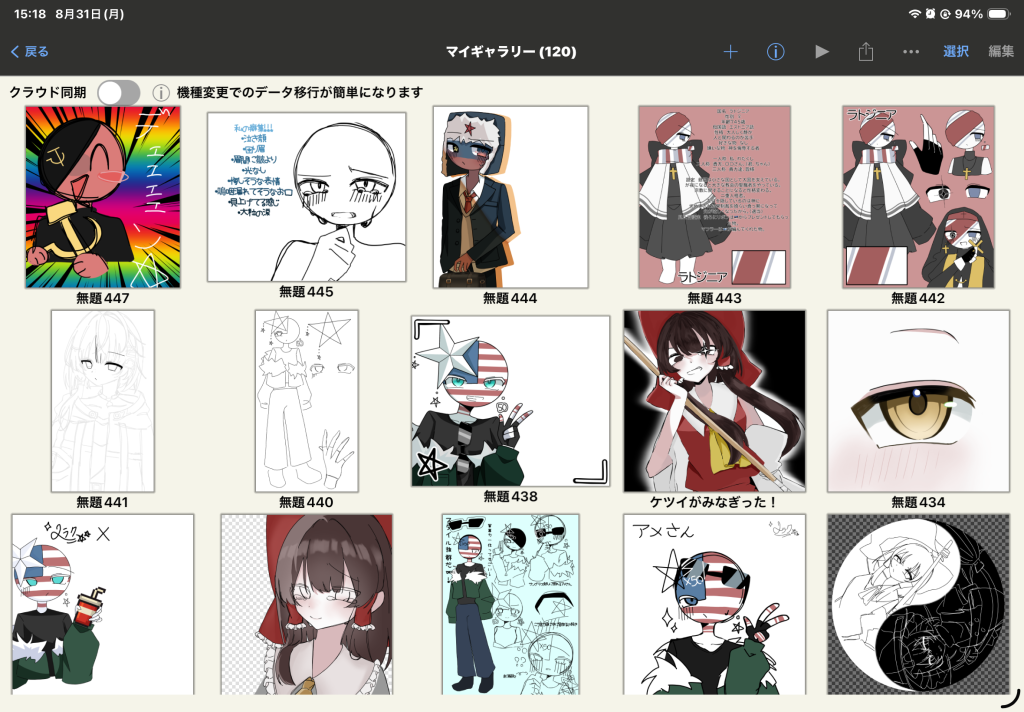Select the 無題444 title label
1024x712 pixels.
[510, 299]
